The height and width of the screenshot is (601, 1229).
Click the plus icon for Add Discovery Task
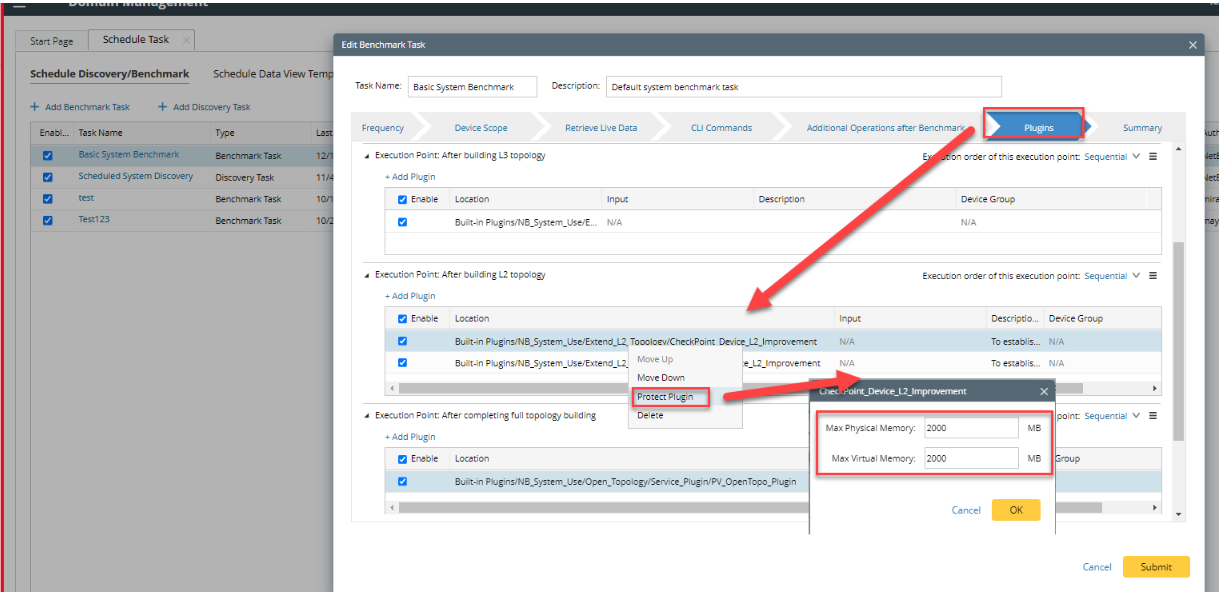point(160,107)
